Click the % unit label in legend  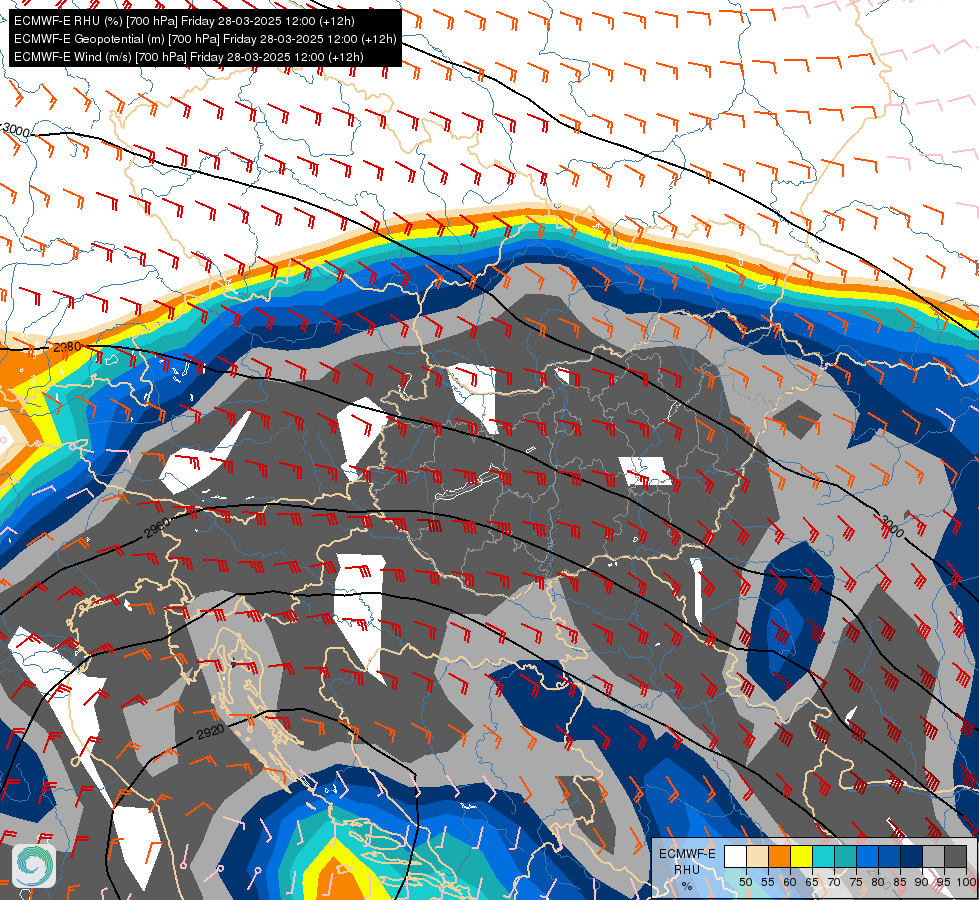click(687, 886)
